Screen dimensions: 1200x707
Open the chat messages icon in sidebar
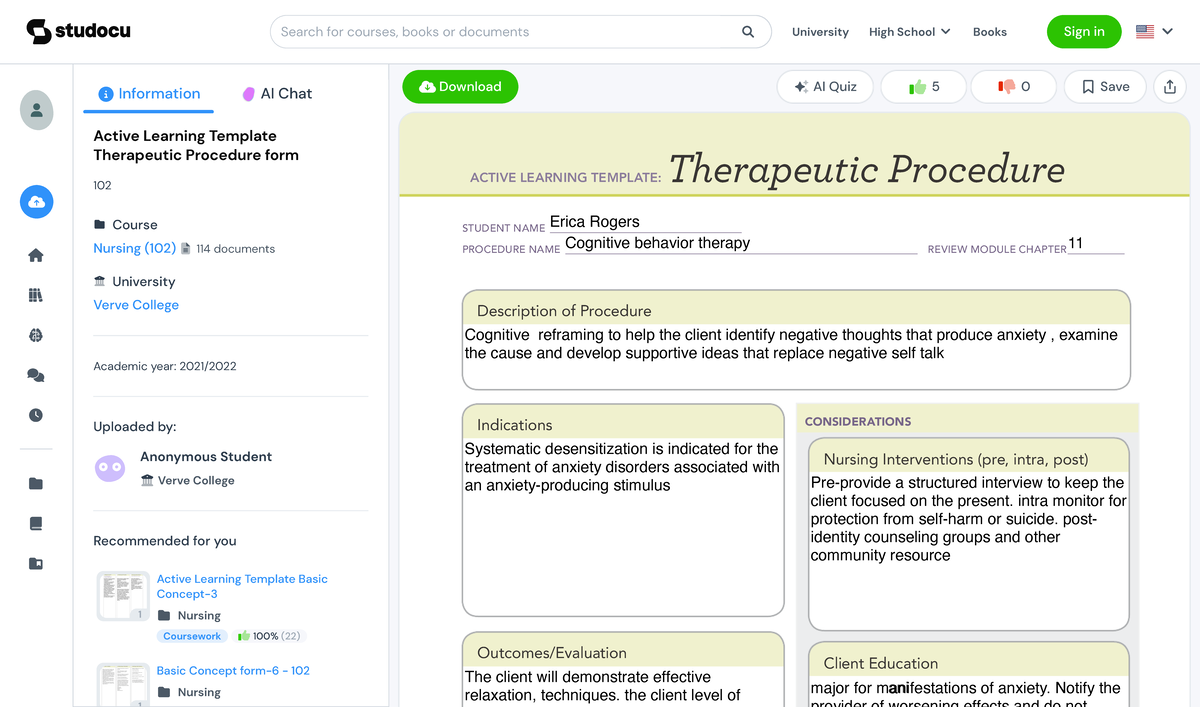36,375
